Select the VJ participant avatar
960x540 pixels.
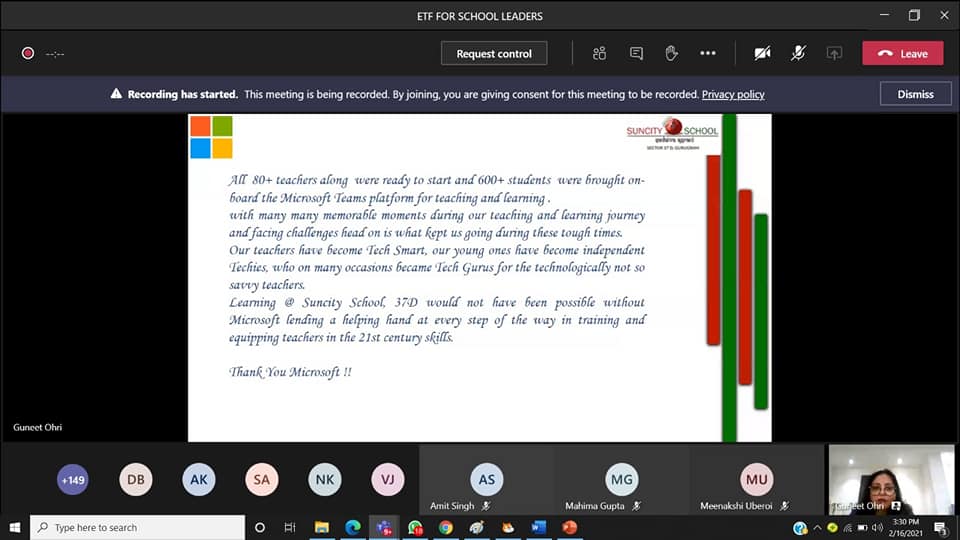(x=388, y=479)
